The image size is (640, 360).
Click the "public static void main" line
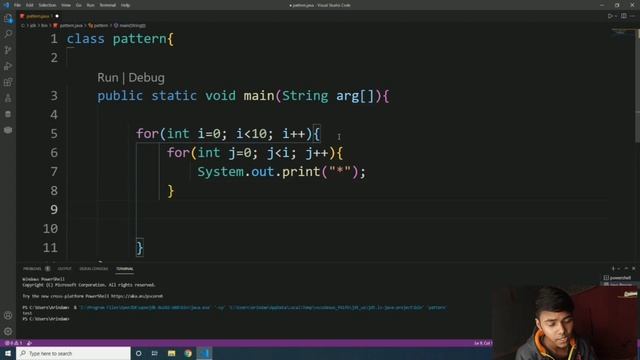pos(243,96)
